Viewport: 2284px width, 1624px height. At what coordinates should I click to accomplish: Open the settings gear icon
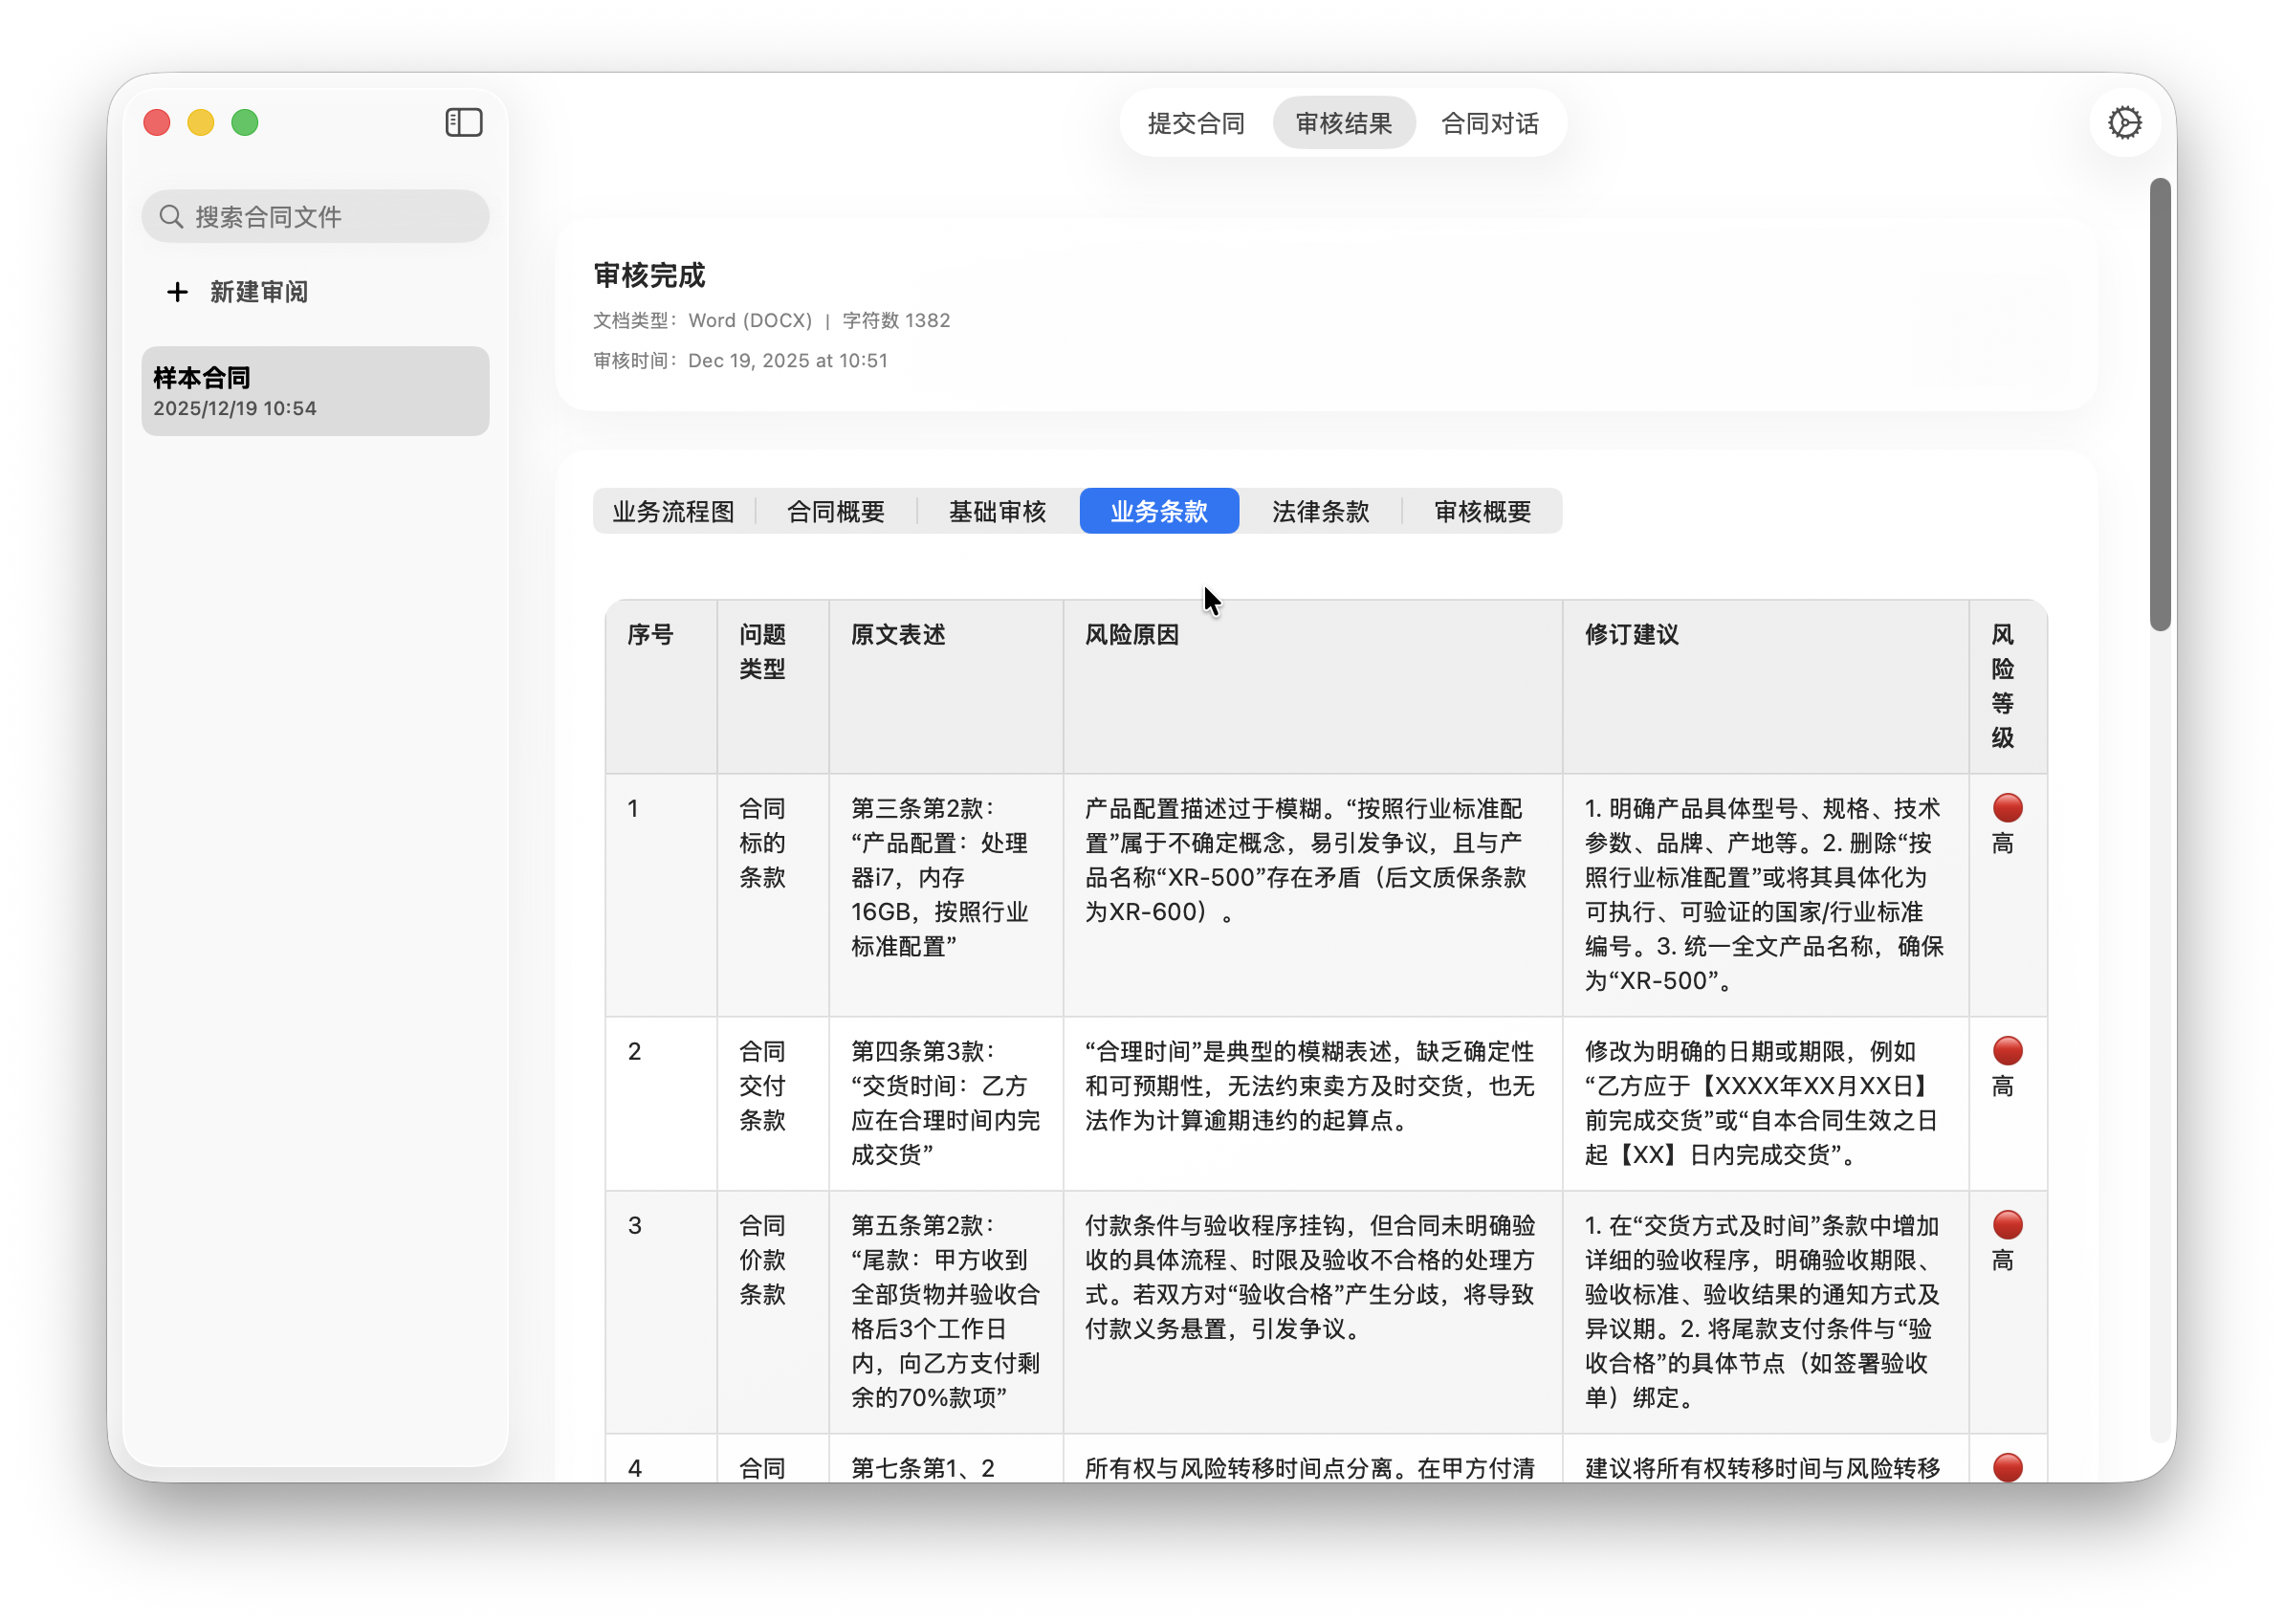pyautogui.click(x=2125, y=122)
